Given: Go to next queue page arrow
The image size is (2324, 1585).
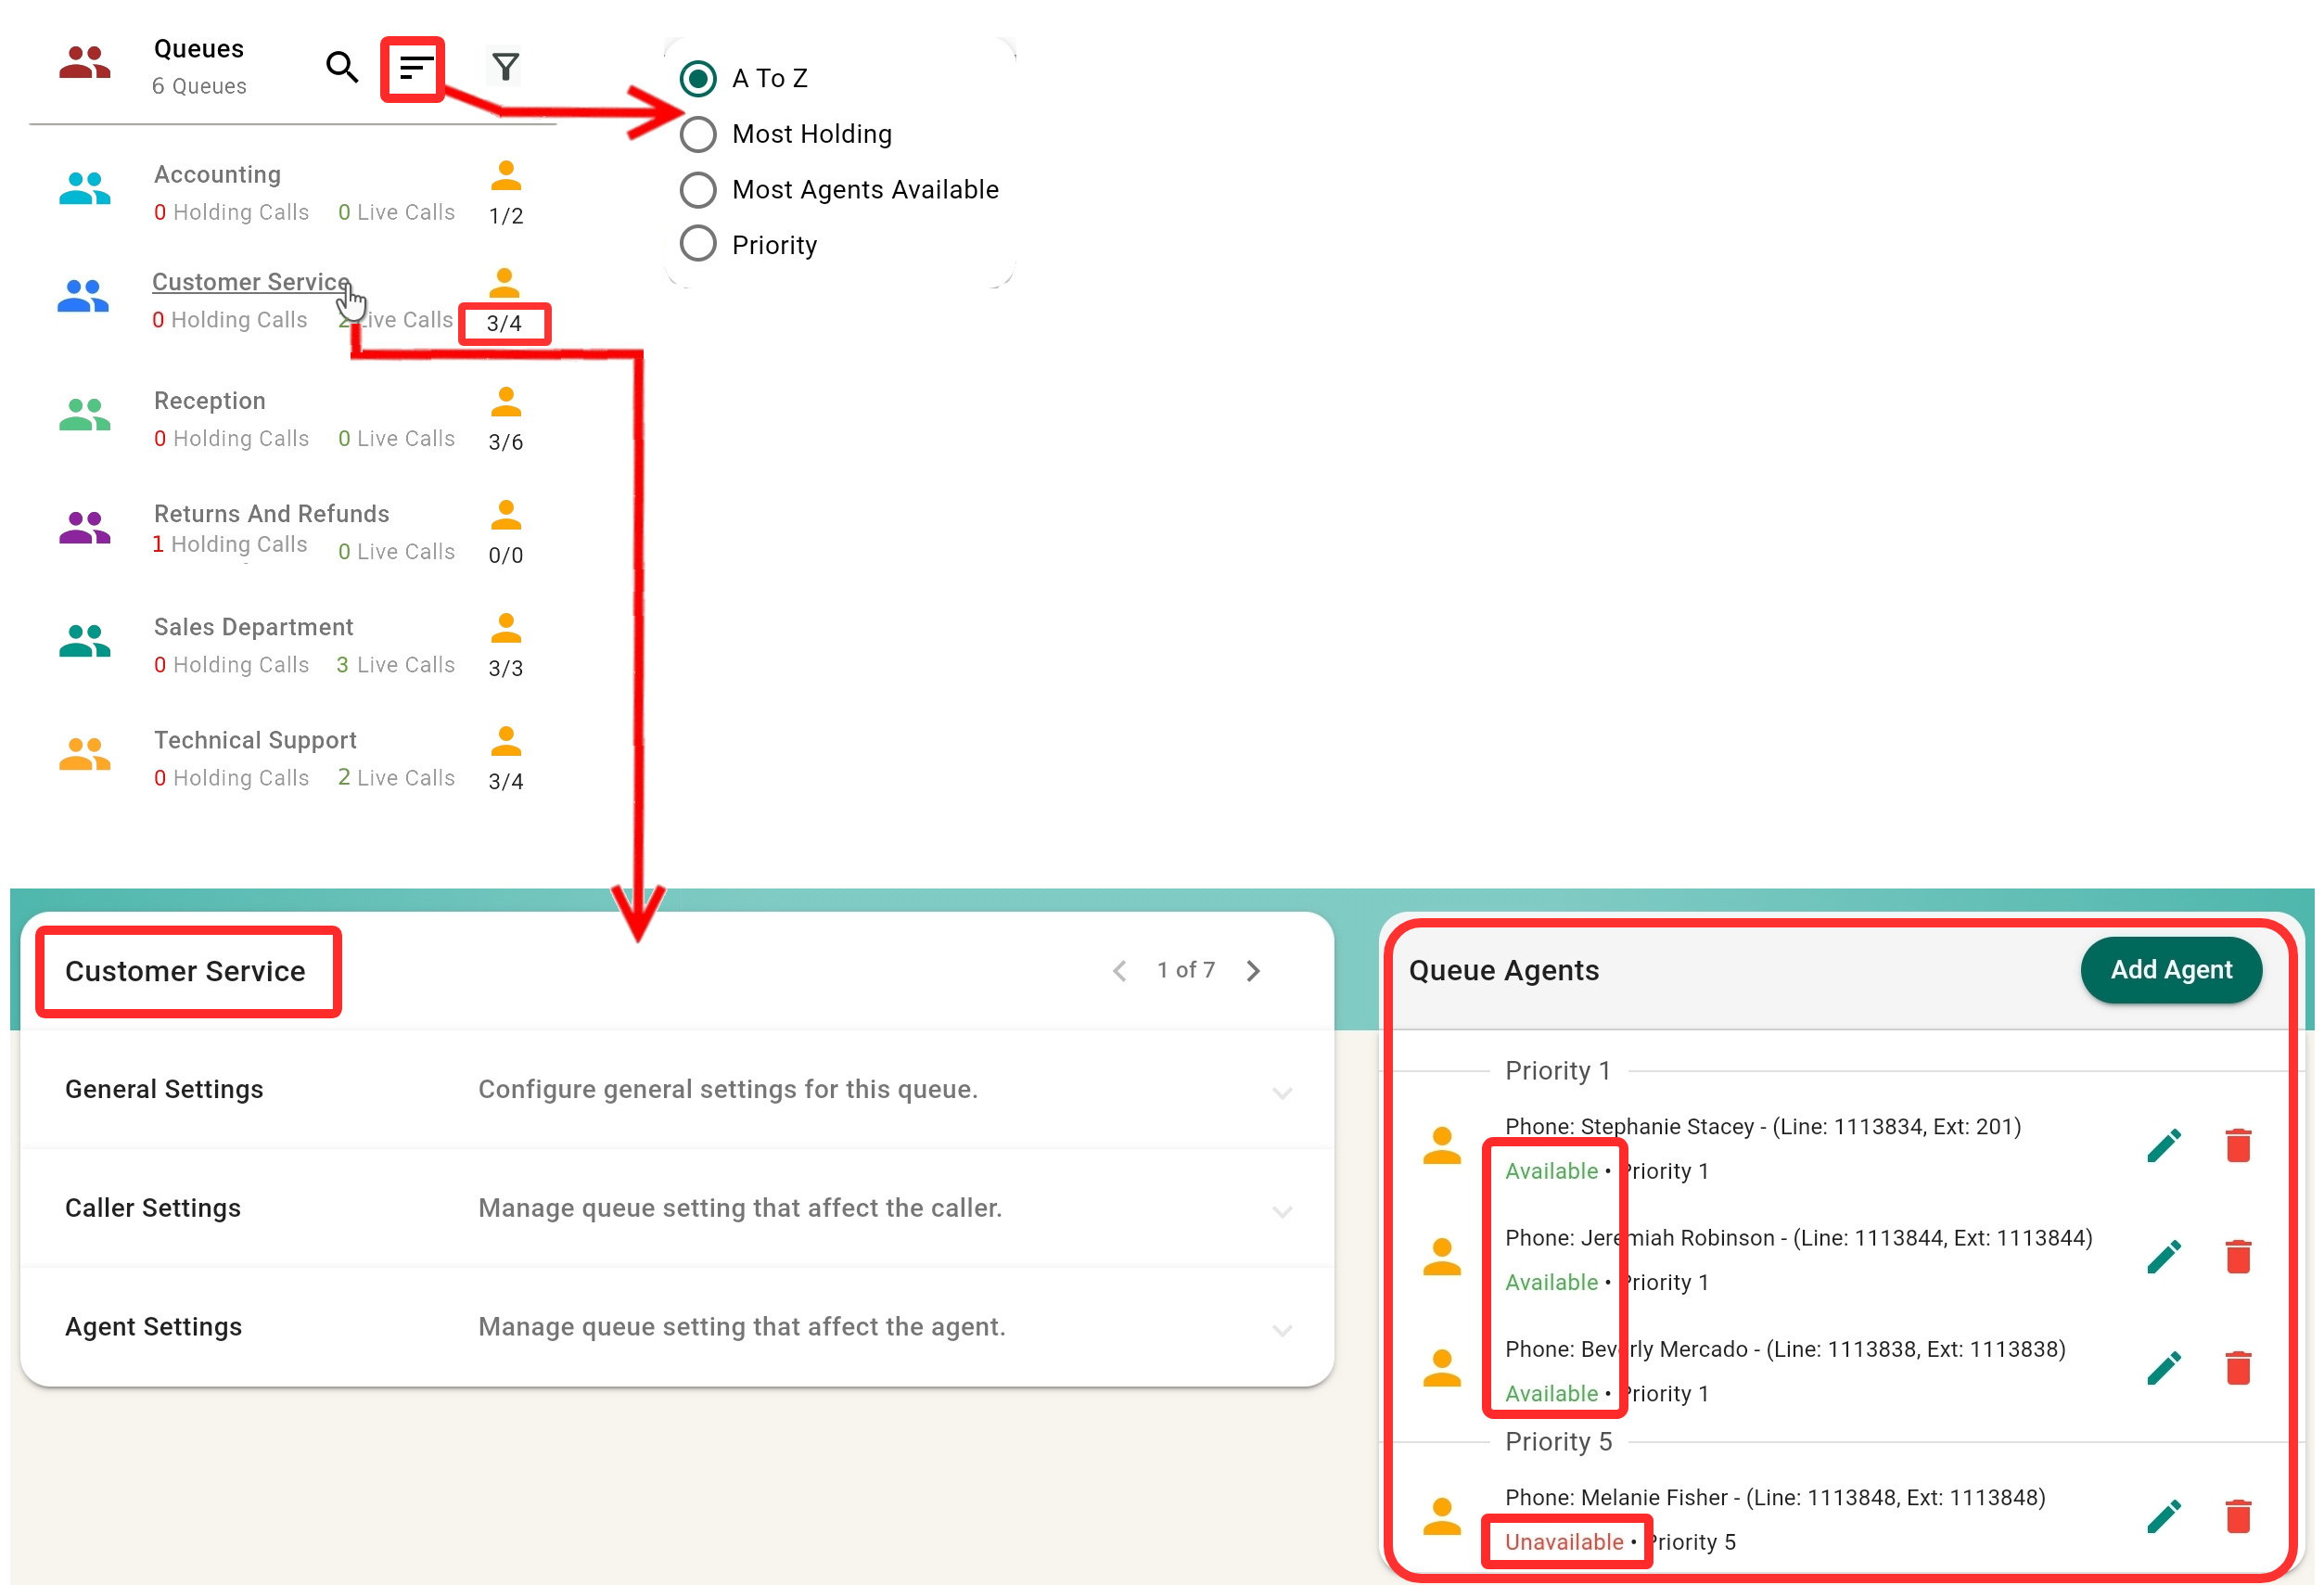Looking at the screenshot, I should (x=1253, y=971).
